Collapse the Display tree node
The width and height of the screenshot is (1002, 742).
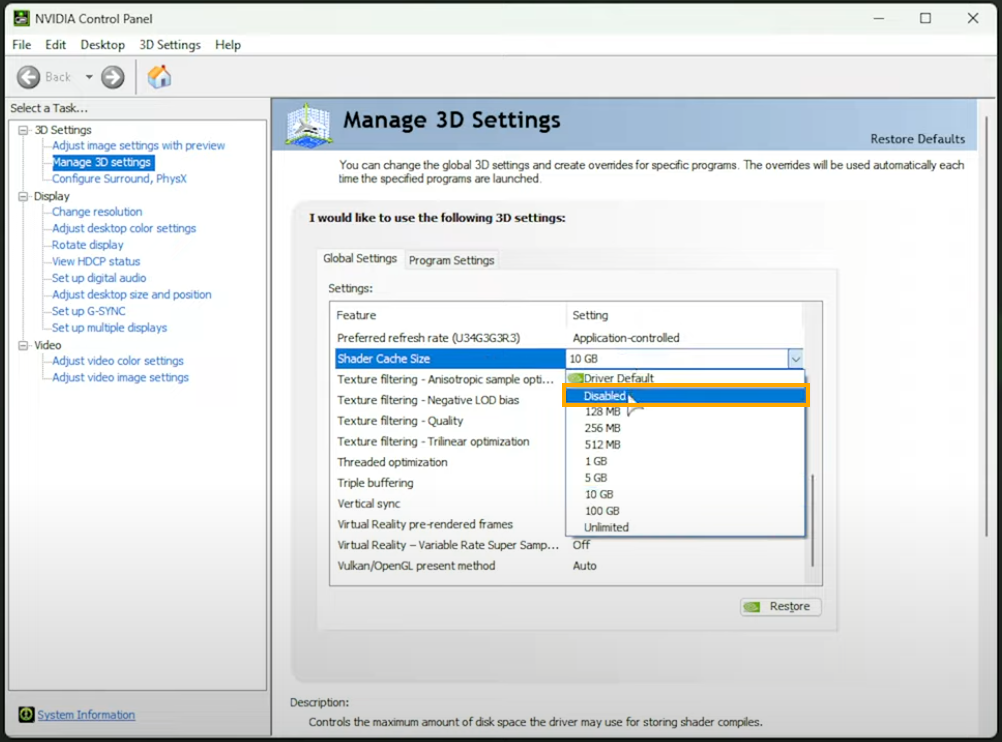[24, 196]
